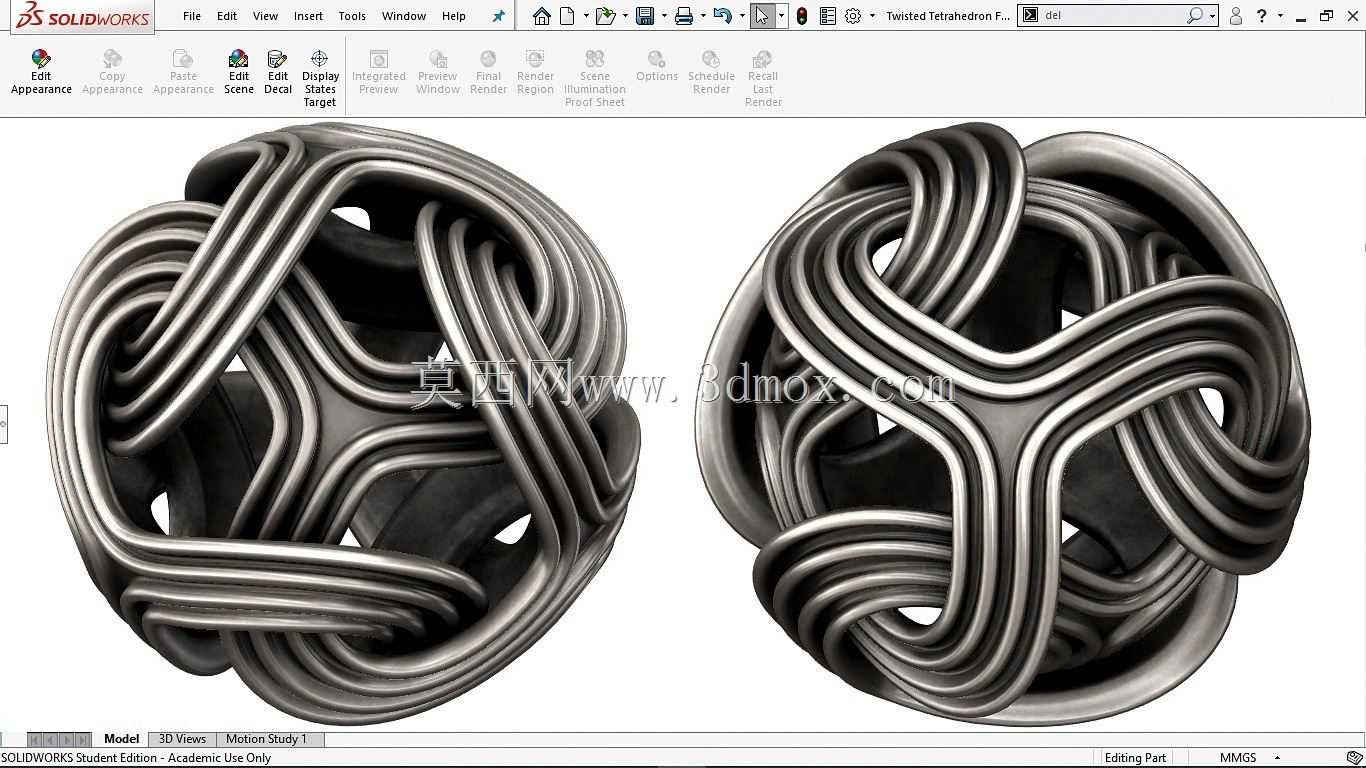
Task: Click the Schedule Render tool
Action: (711, 72)
